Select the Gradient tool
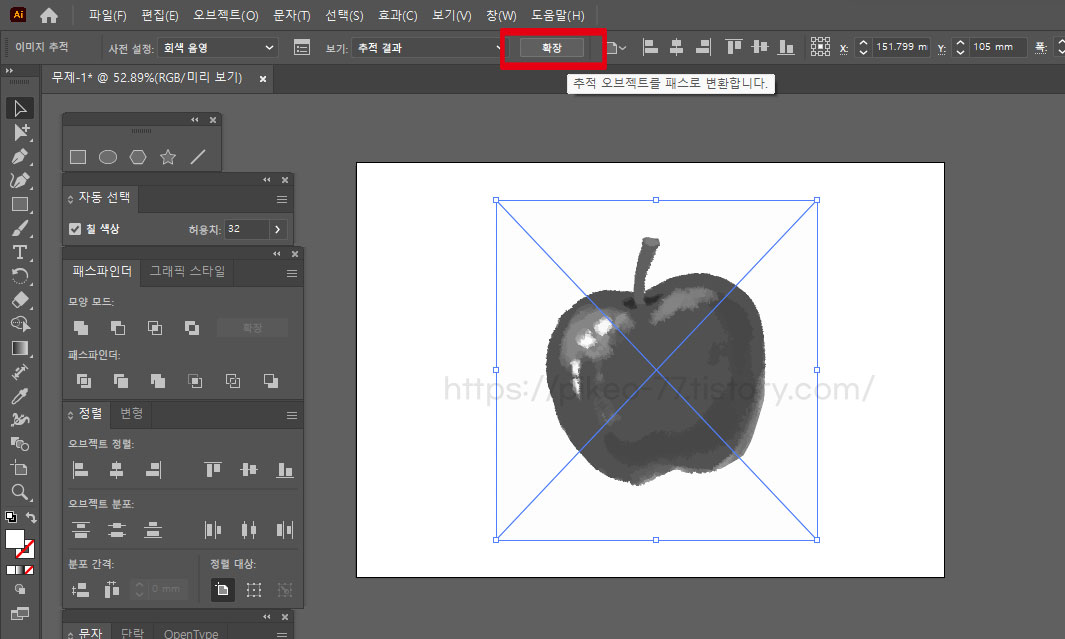 (x=20, y=348)
